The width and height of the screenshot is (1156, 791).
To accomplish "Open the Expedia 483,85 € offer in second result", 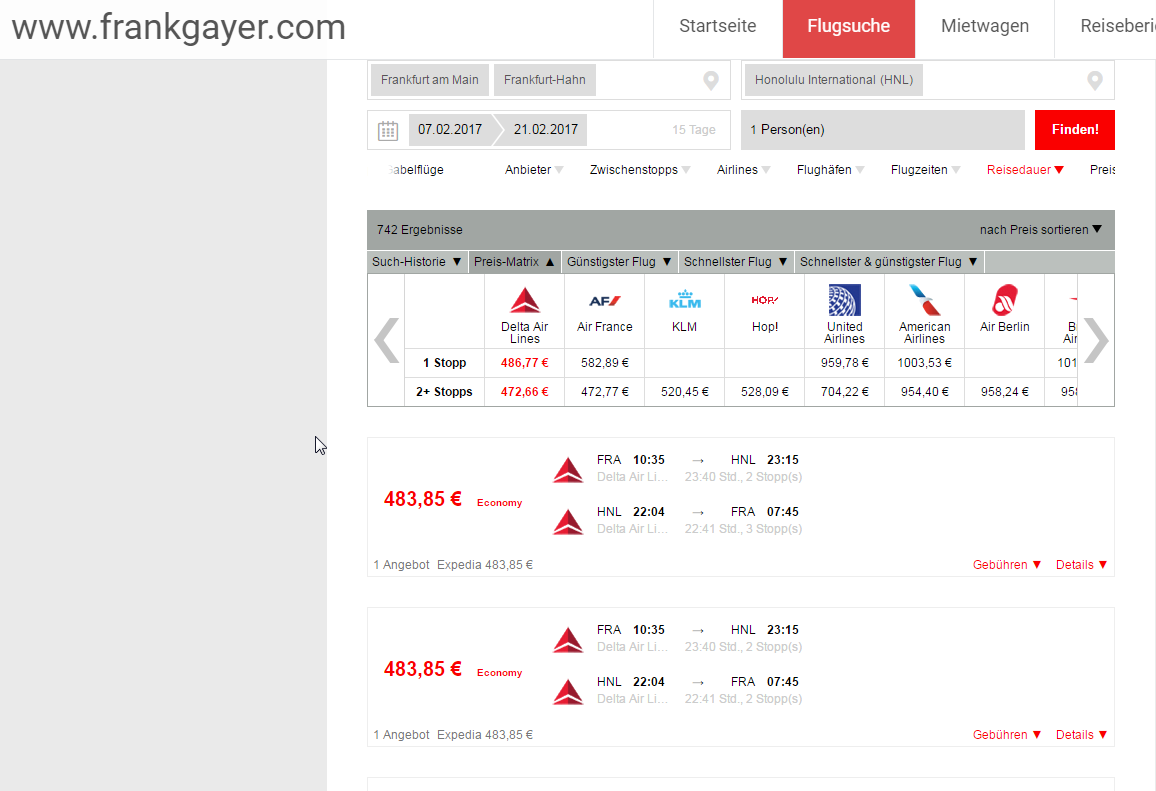I will (x=484, y=735).
